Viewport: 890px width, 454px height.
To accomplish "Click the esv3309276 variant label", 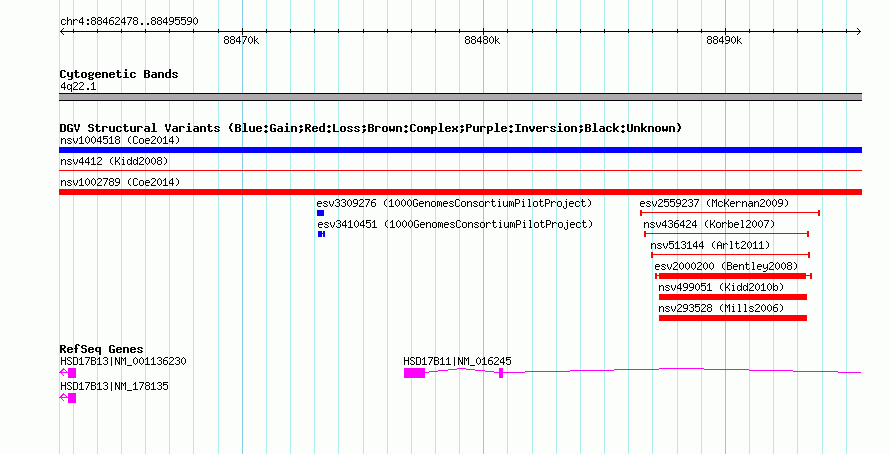I will pyautogui.click(x=454, y=203).
